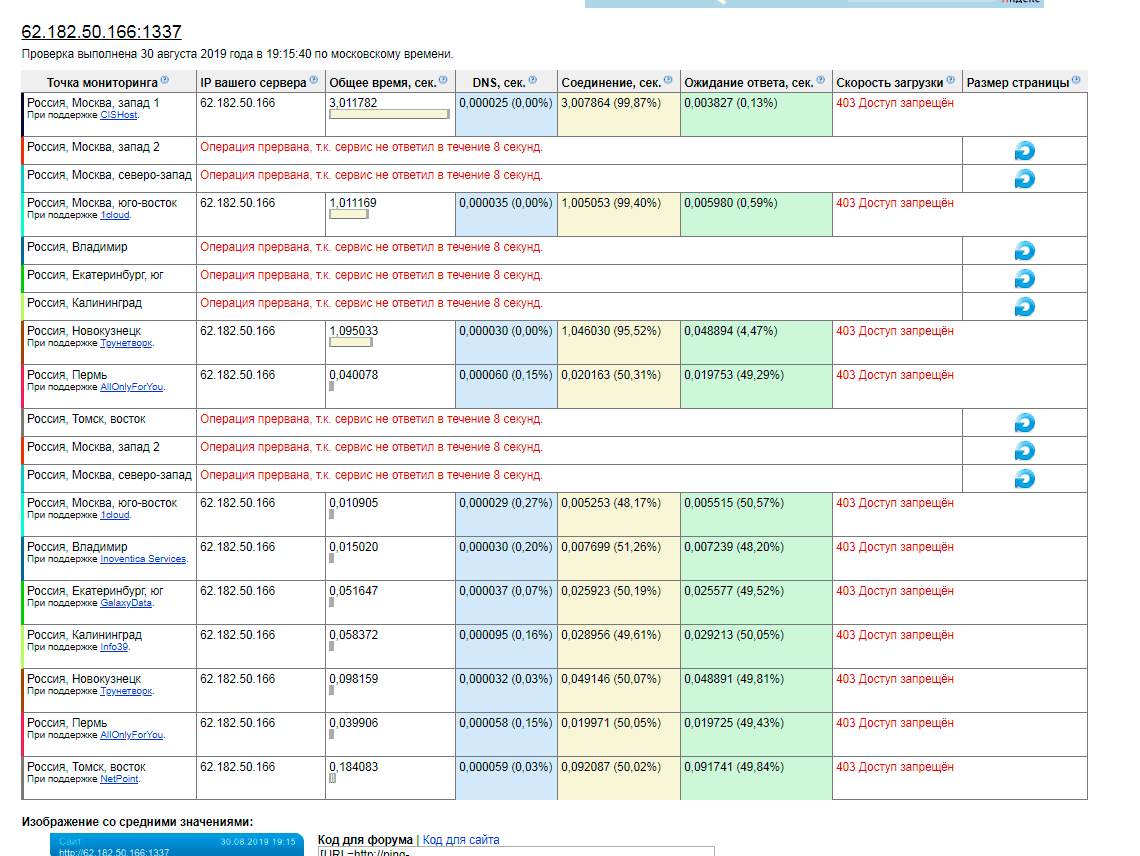
Task: Select total time value 0,051647
Action: (x=353, y=591)
